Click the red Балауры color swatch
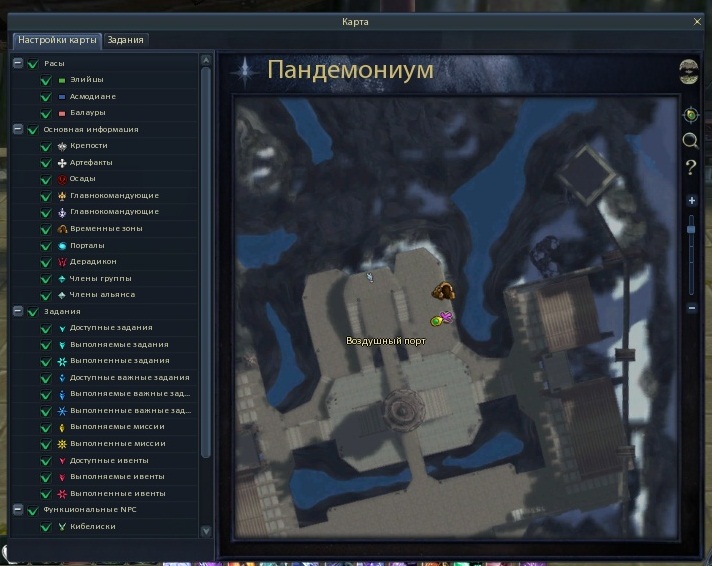 [x=62, y=114]
